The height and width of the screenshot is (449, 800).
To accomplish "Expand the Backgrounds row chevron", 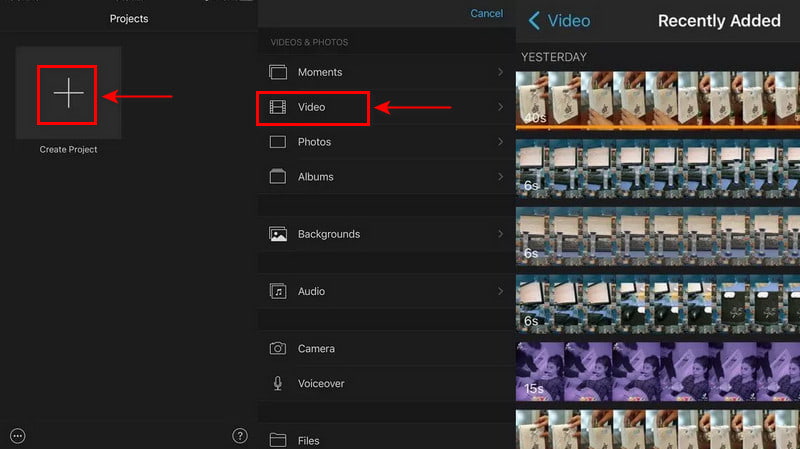I will pyautogui.click(x=500, y=234).
